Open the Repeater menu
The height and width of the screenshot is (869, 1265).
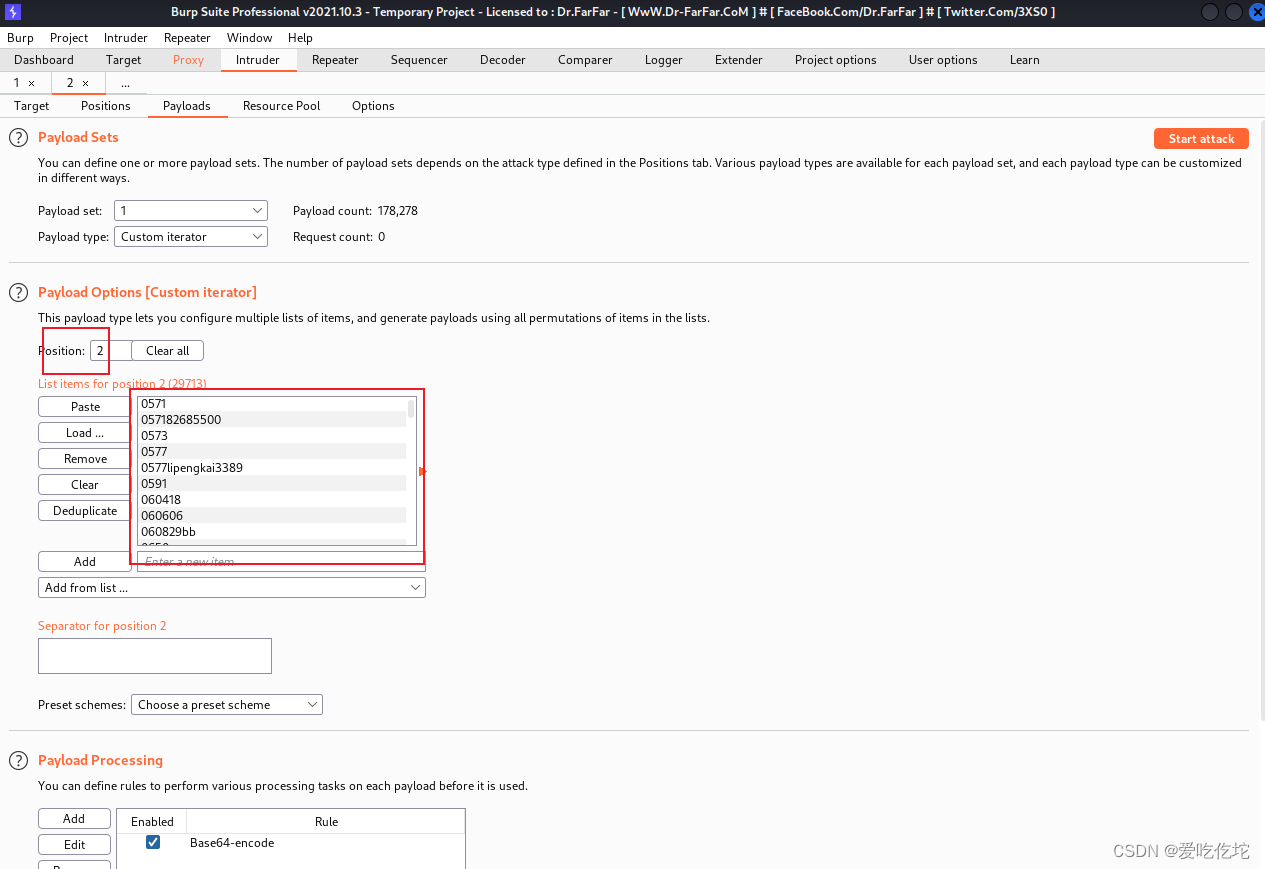click(x=187, y=37)
